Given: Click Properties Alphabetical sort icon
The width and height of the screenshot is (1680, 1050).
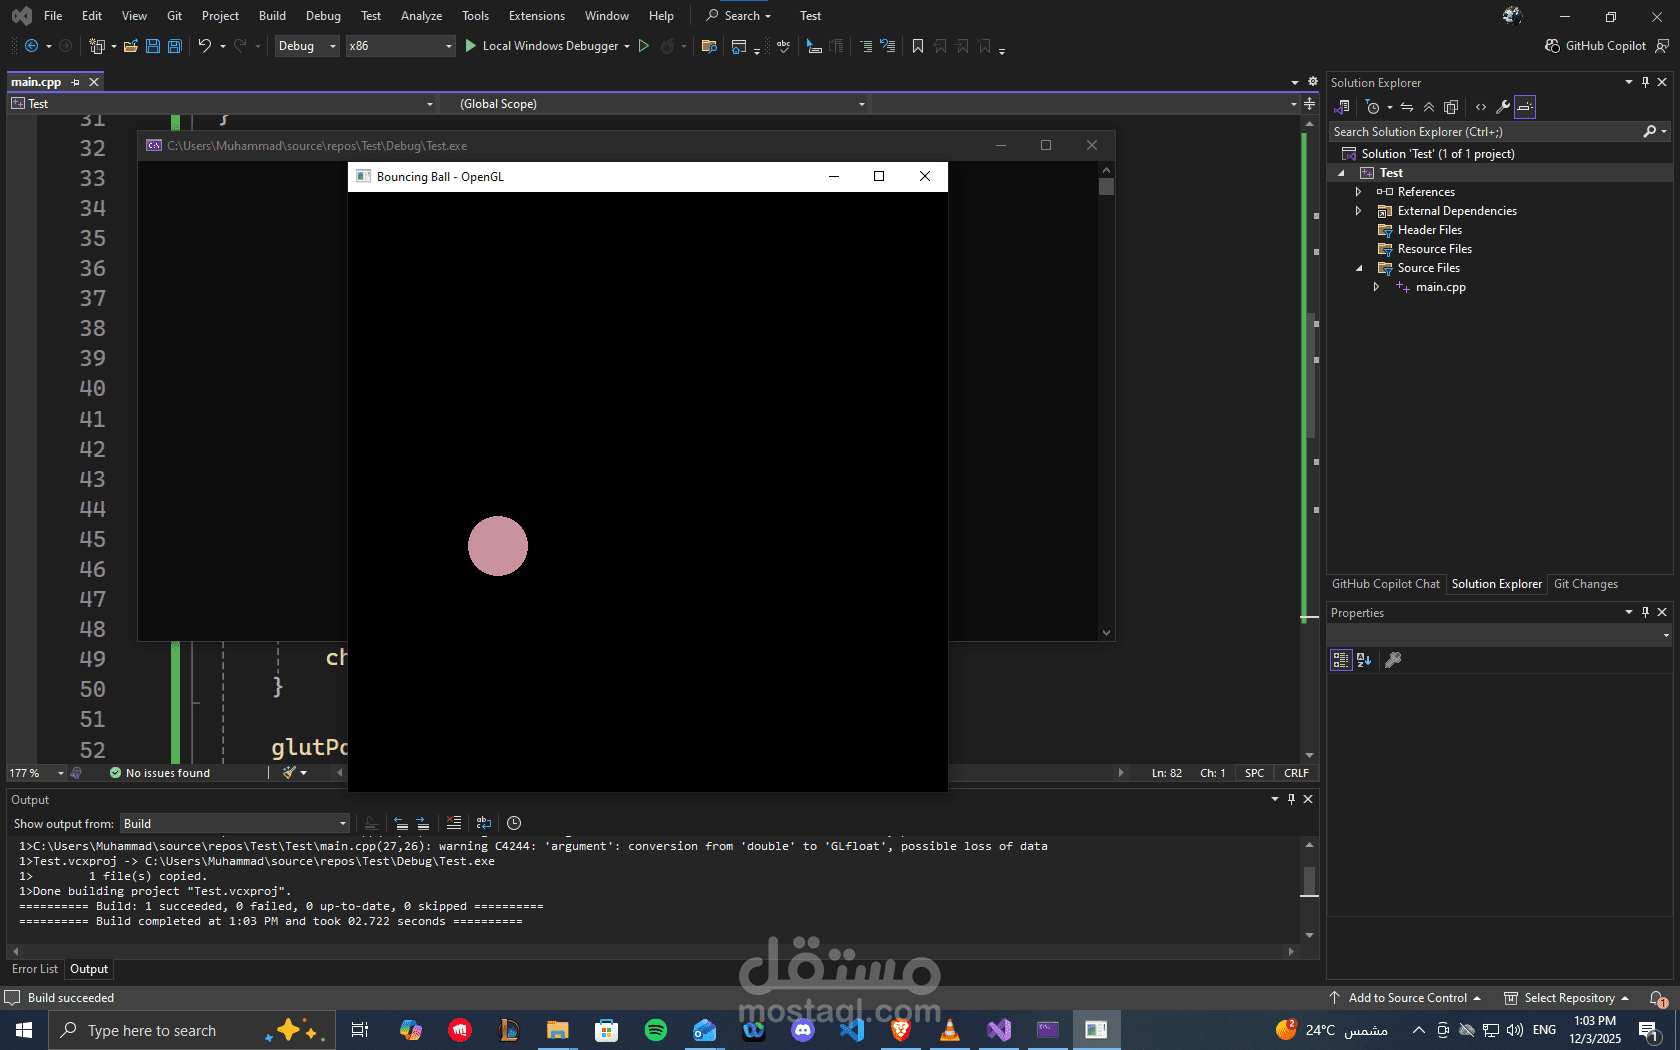Looking at the screenshot, I should tap(1364, 660).
